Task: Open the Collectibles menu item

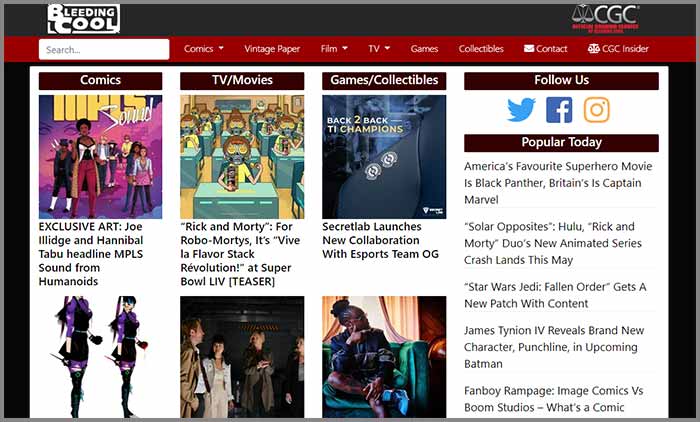Action: pos(481,49)
